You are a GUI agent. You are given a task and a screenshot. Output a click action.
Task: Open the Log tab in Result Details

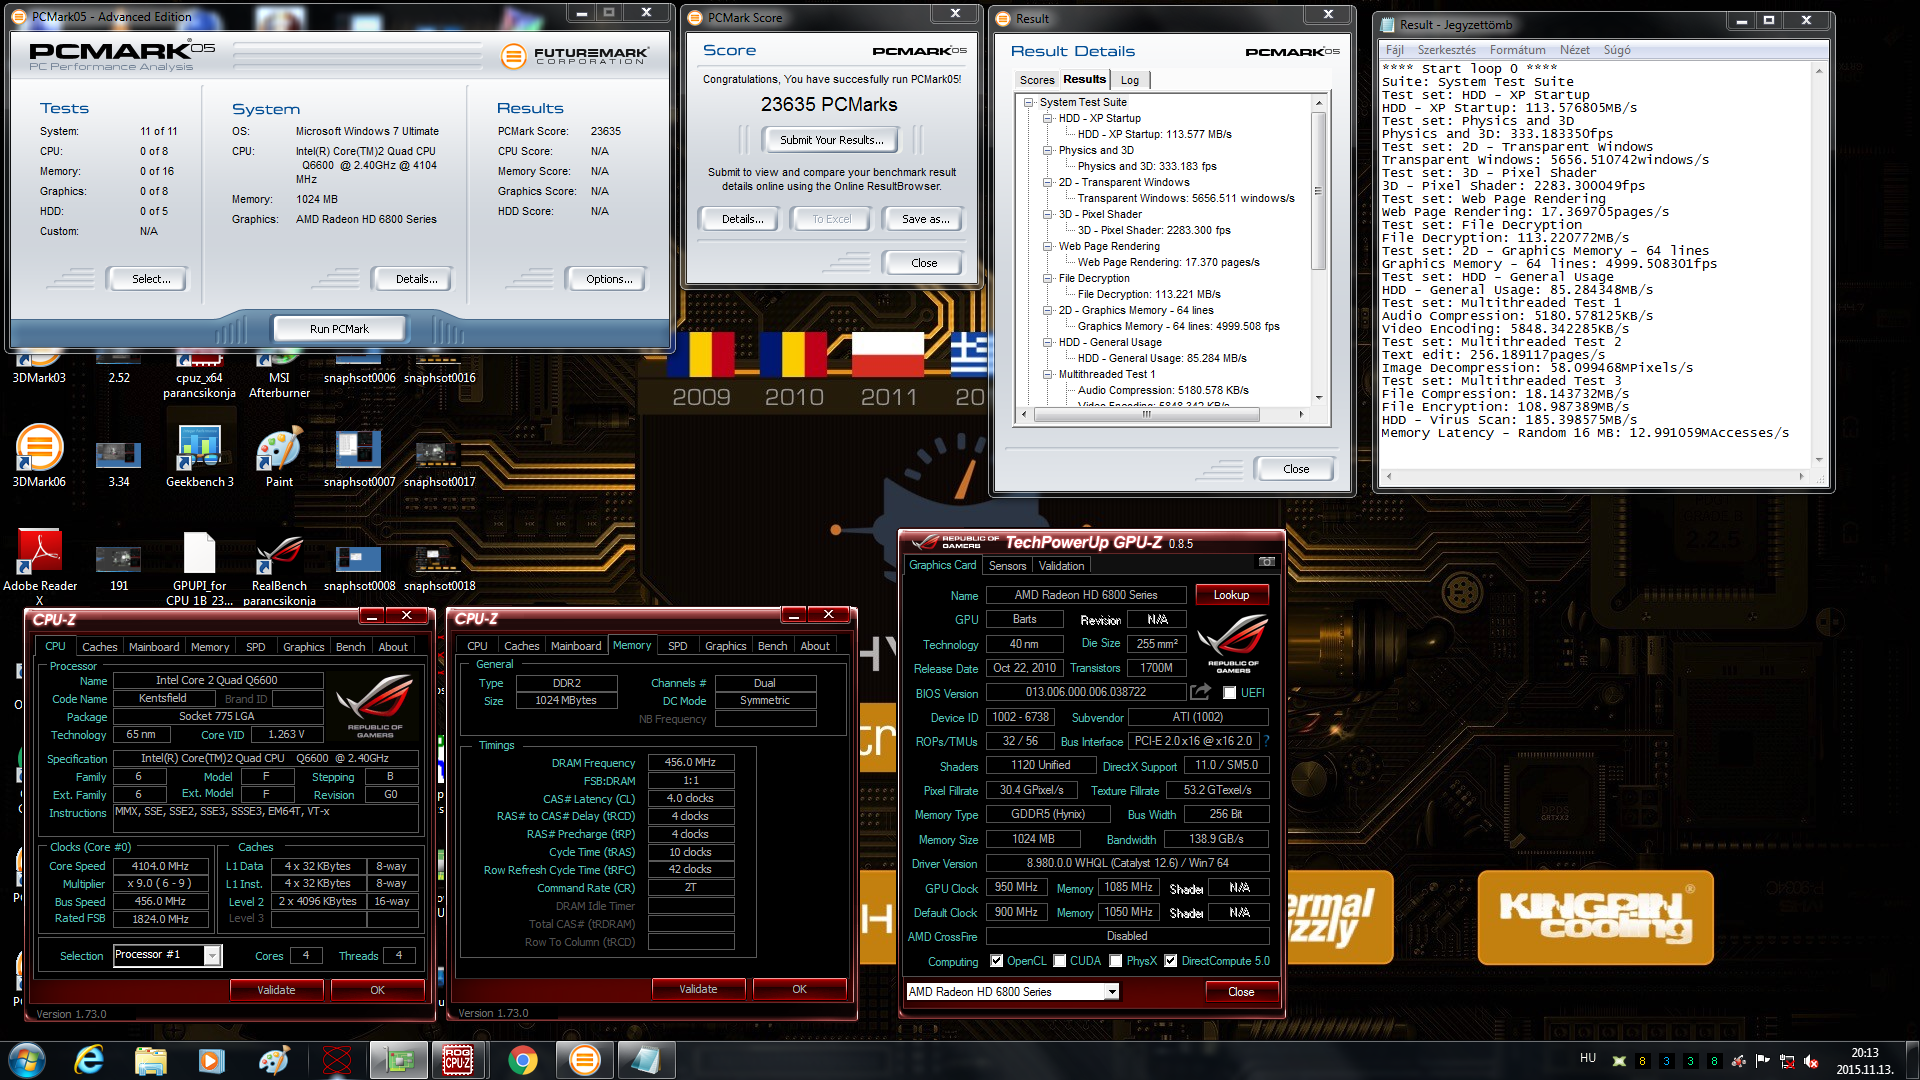1129,80
